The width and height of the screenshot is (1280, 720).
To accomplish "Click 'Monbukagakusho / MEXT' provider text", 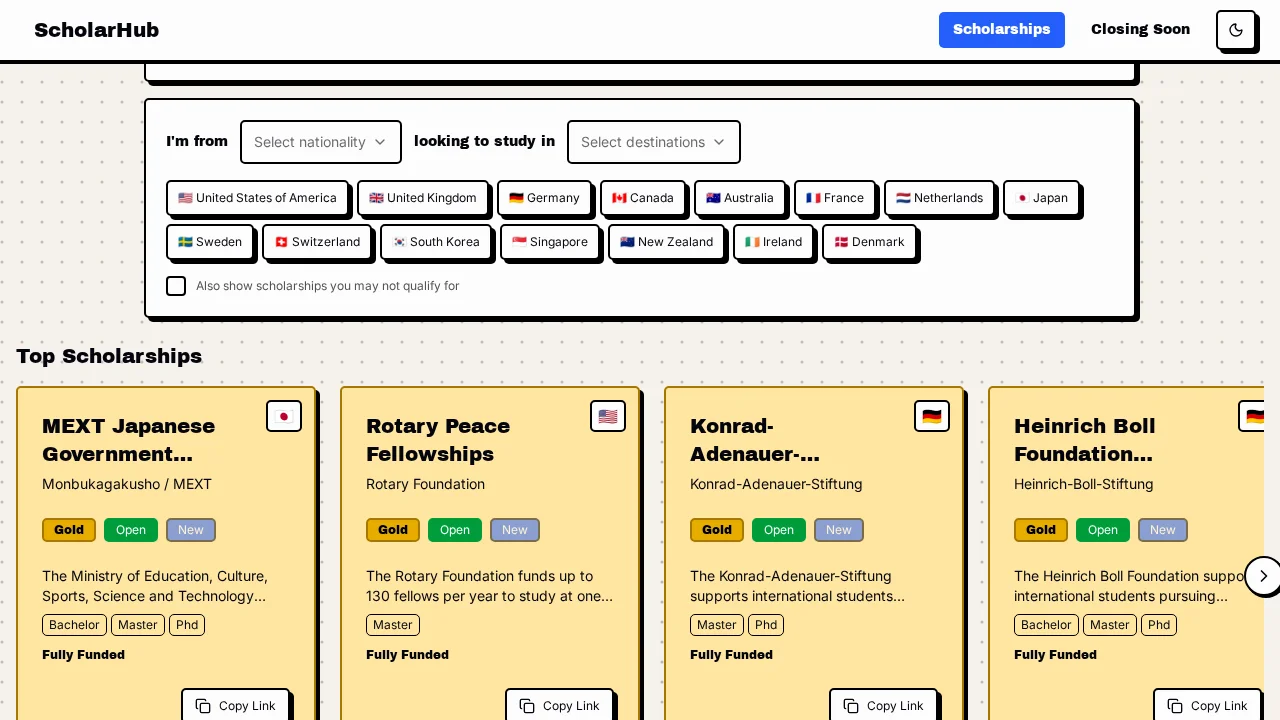I will (127, 484).
